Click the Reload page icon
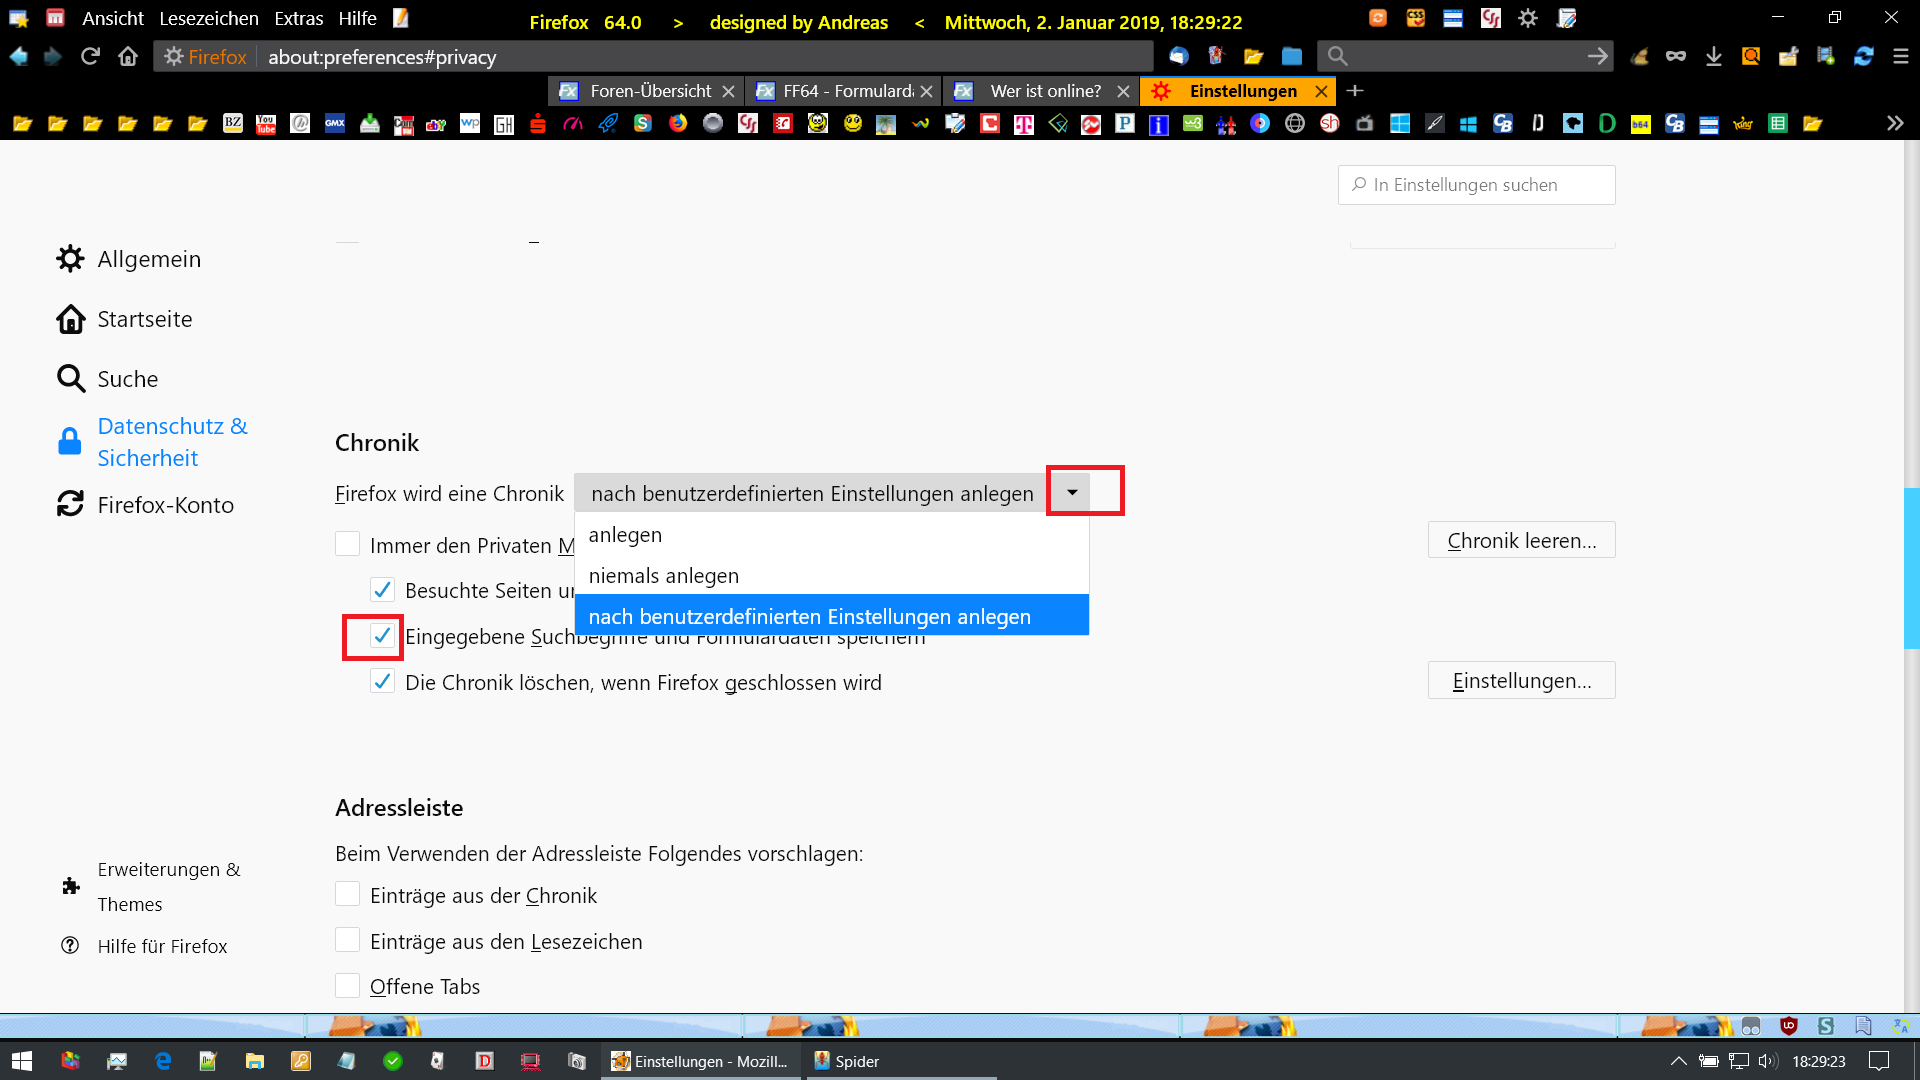Image resolution: width=1920 pixels, height=1080 pixels. click(x=90, y=57)
